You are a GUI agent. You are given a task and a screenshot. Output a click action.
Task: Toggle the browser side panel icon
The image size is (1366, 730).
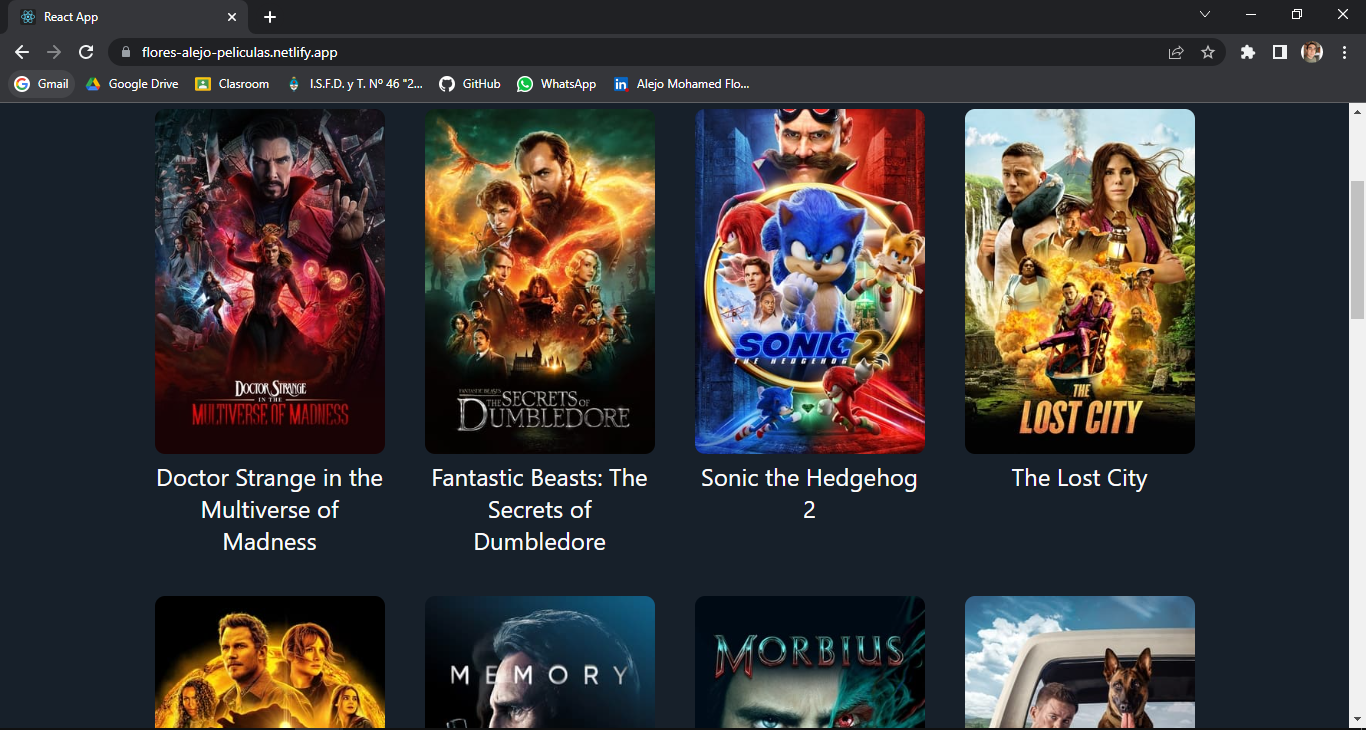tap(1279, 52)
